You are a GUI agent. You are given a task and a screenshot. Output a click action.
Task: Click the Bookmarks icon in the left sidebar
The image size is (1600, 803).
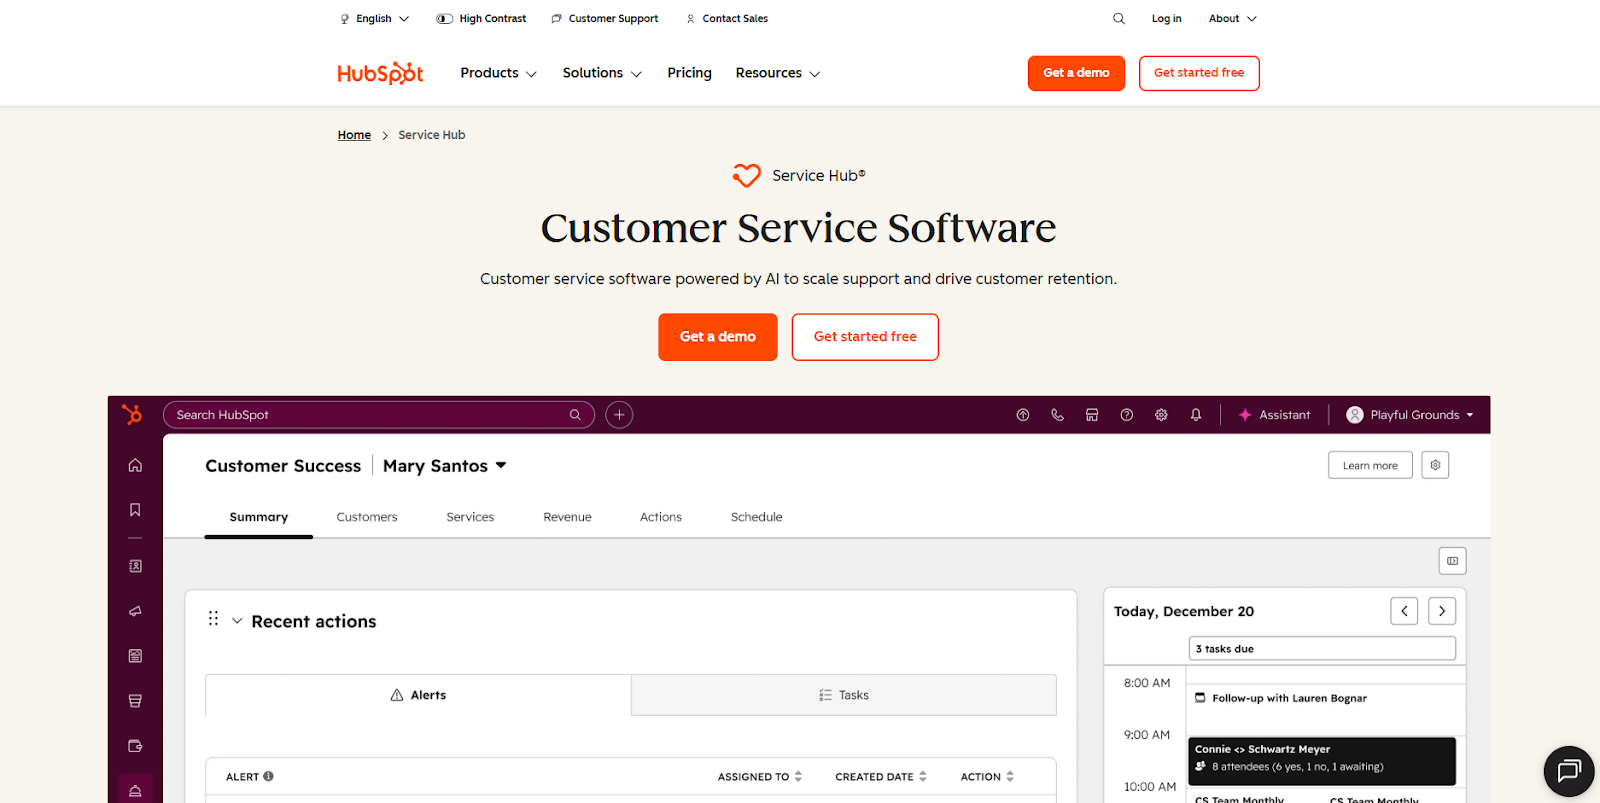pyautogui.click(x=135, y=510)
